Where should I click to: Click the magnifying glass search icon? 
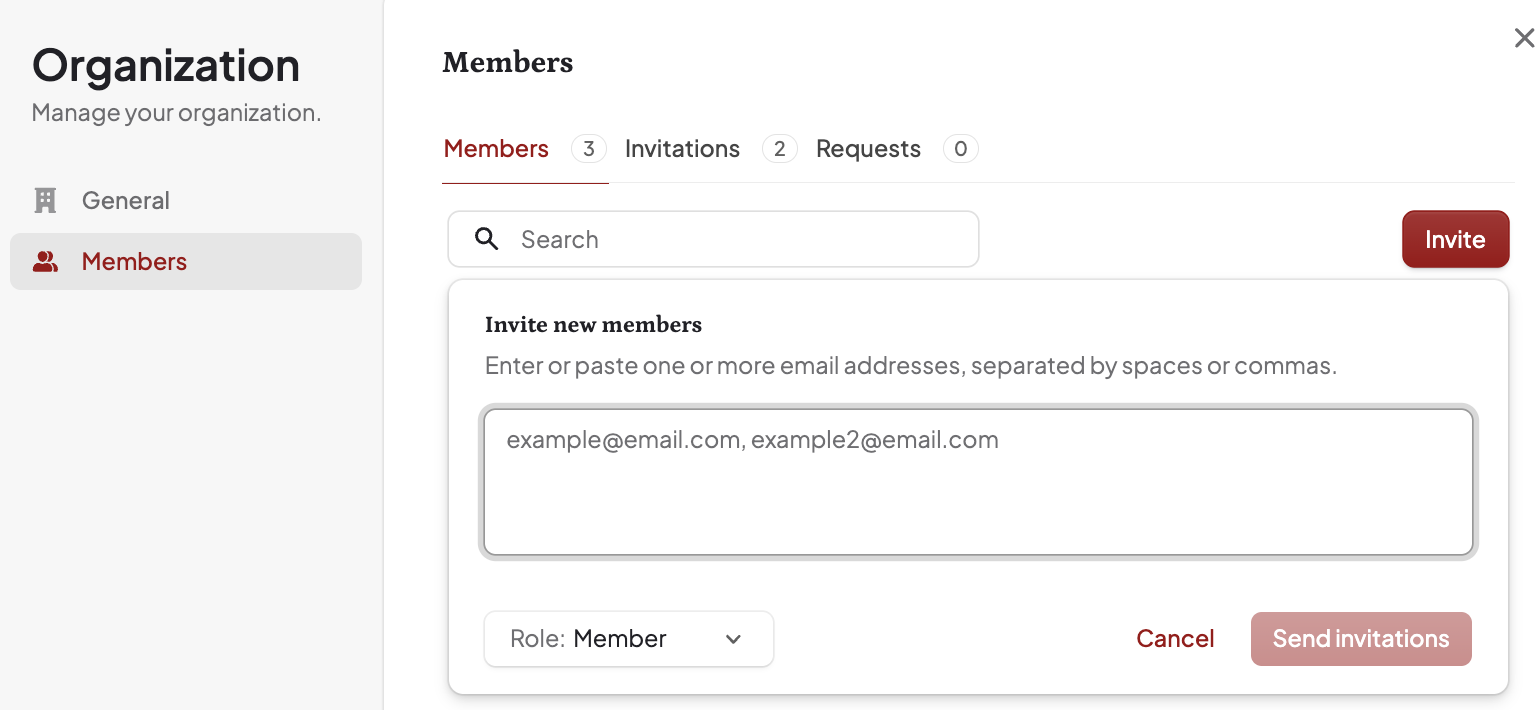(x=487, y=239)
